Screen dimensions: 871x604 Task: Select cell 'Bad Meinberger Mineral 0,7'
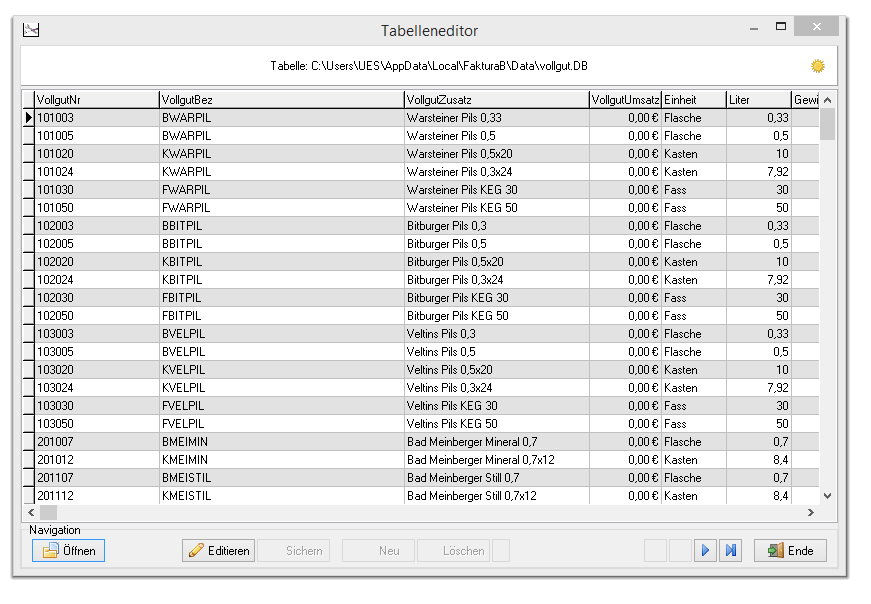[x=497, y=442]
